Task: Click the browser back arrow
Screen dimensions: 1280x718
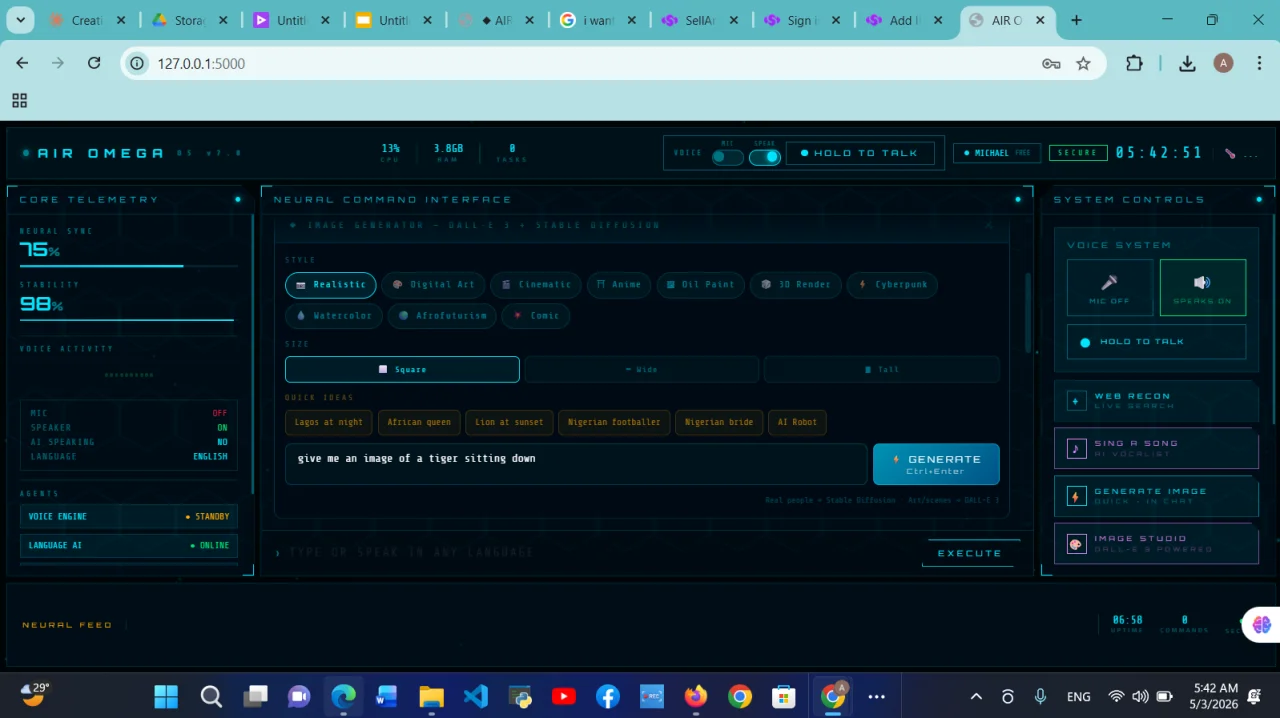Action: tap(22, 63)
